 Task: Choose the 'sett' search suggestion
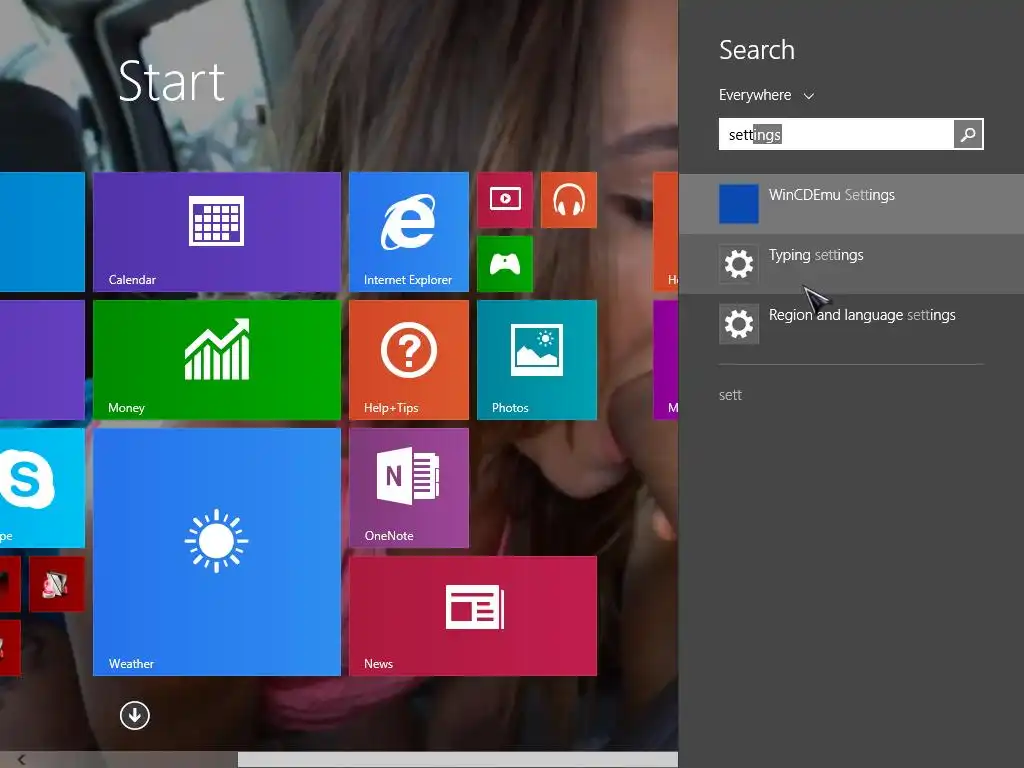[x=730, y=395]
